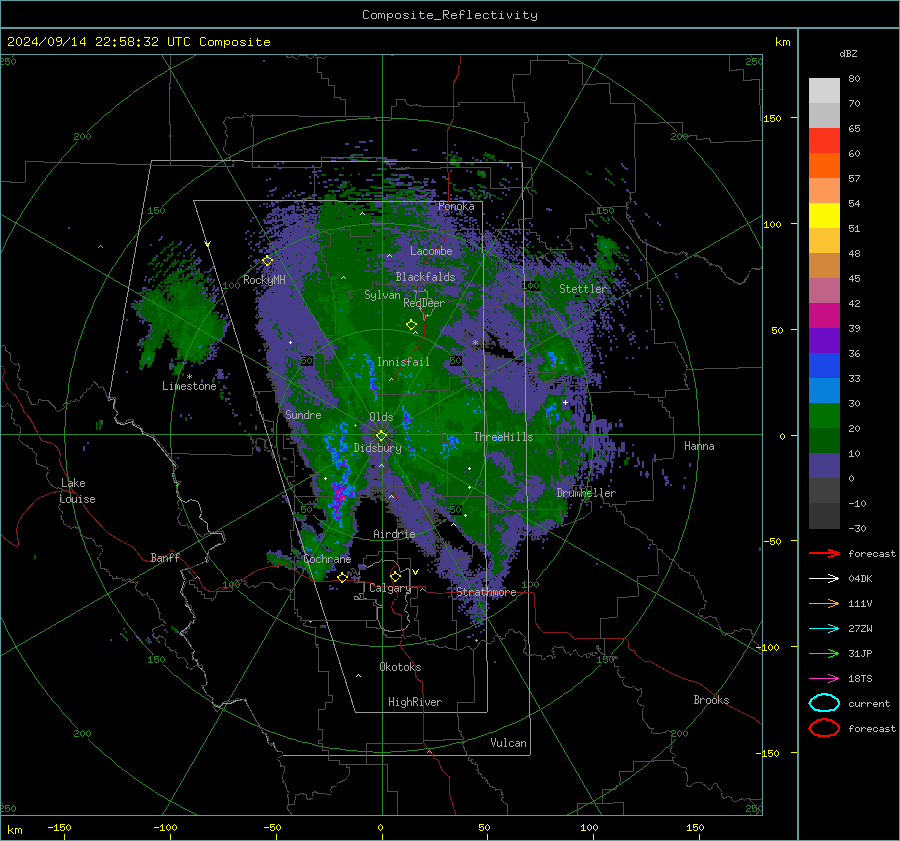Click the Composite_Reflectivity title text
The width and height of the screenshot is (900, 841).
(450, 15)
